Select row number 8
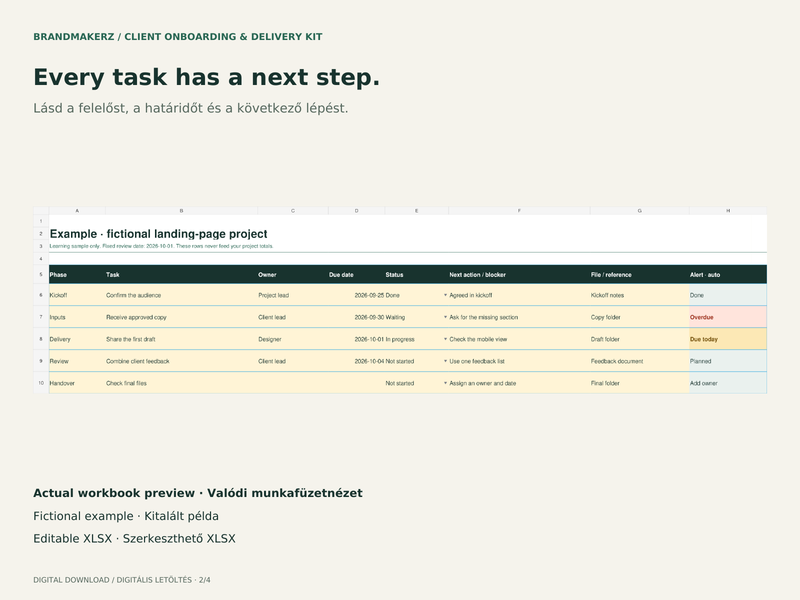Image resolution: width=800 pixels, height=600 pixels. (41, 339)
